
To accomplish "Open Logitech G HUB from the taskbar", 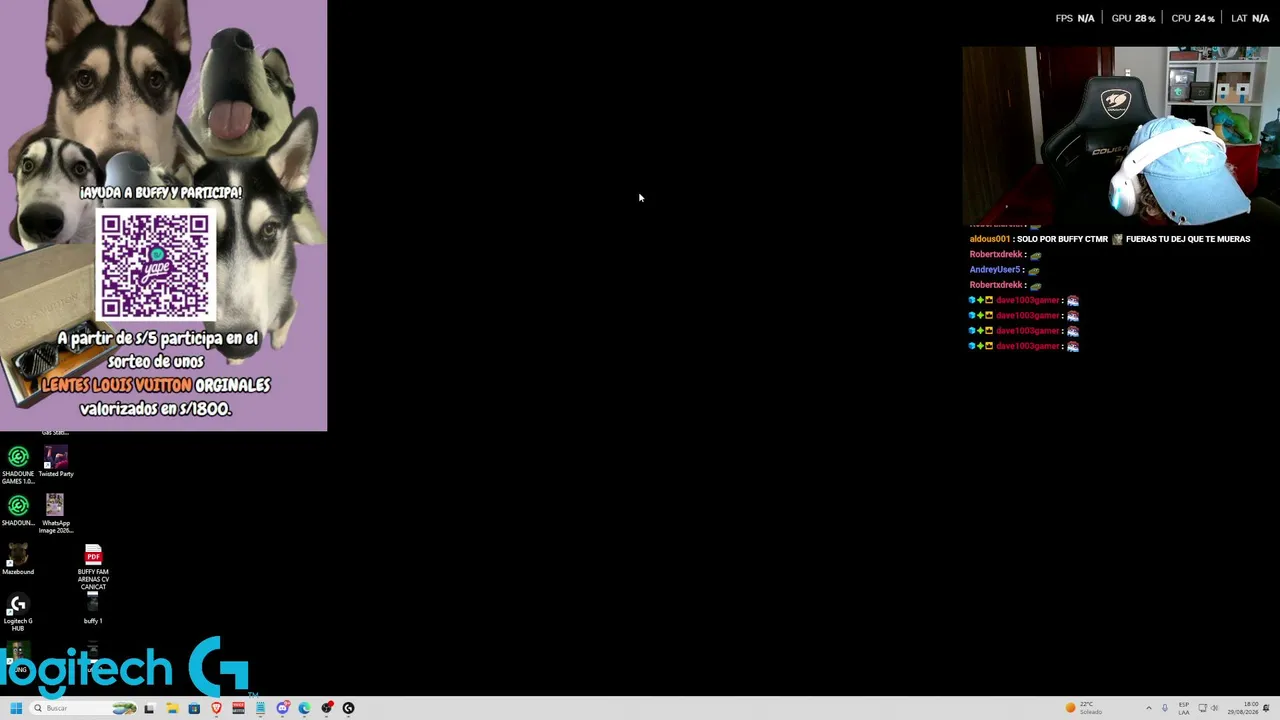I will click(348, 708).
